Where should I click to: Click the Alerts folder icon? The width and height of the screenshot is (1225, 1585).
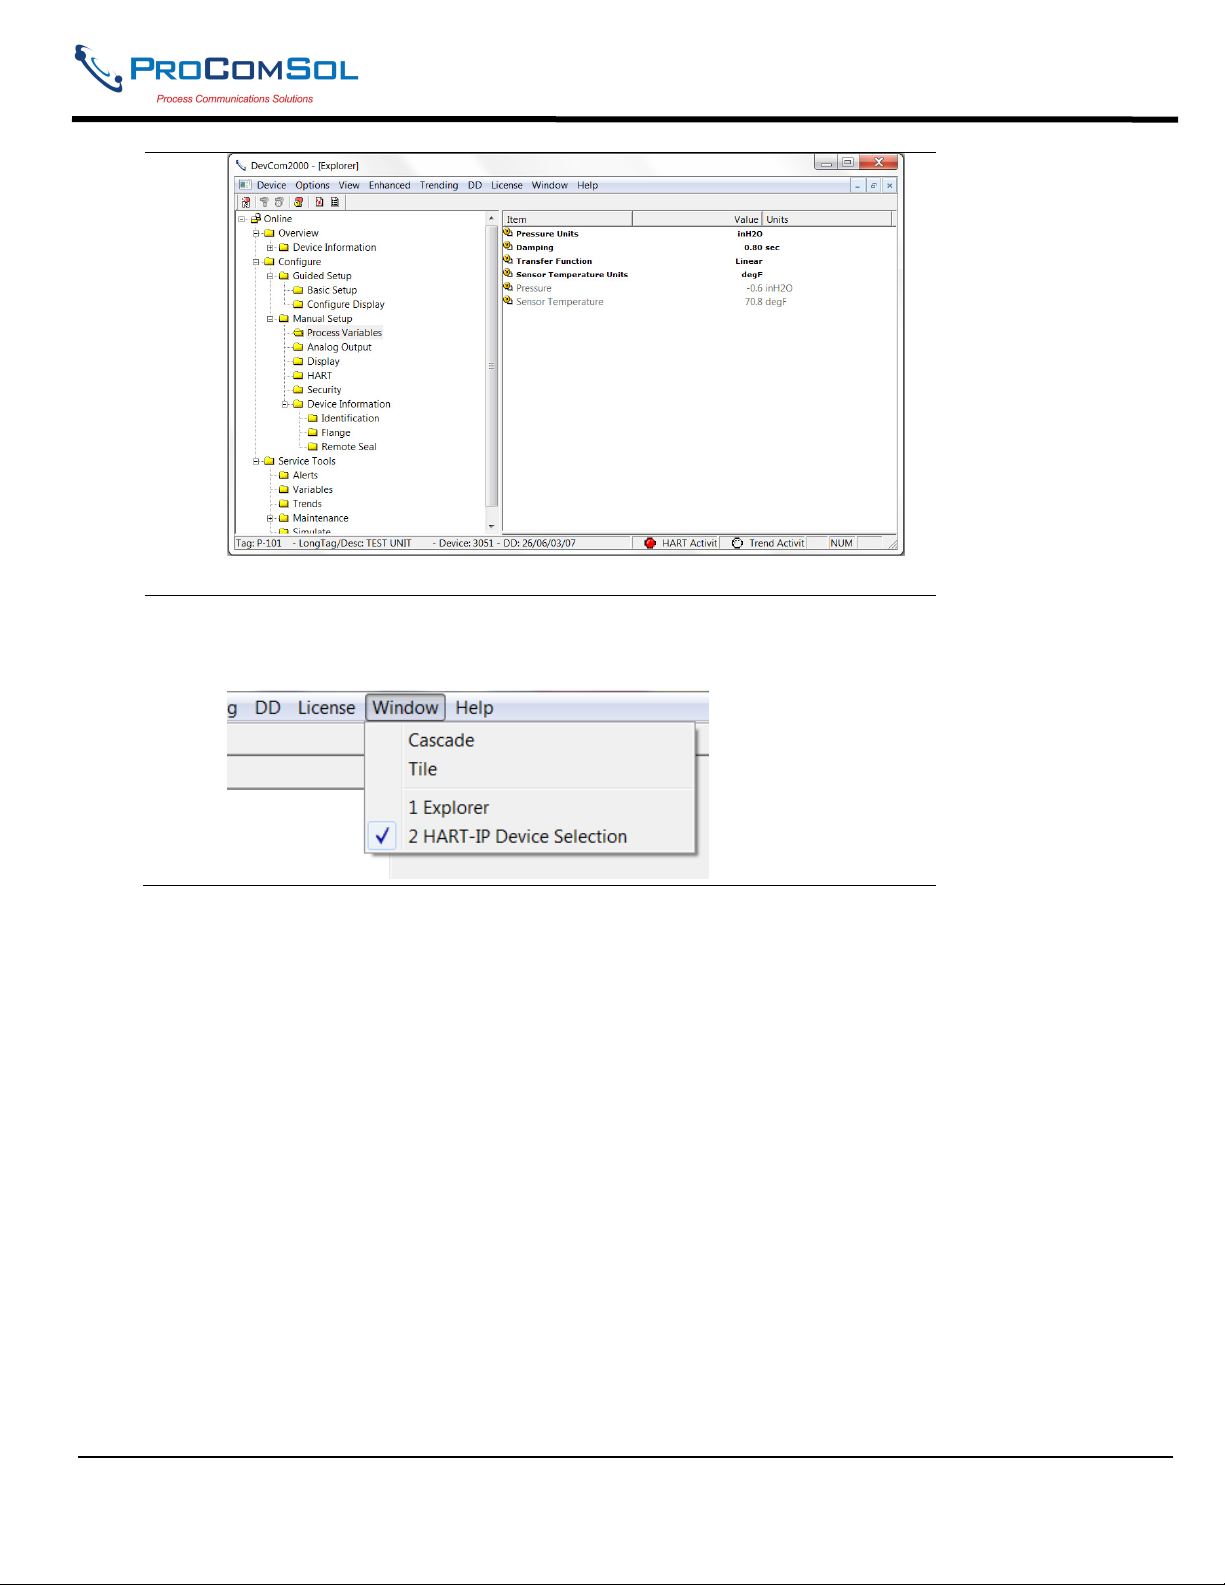[284, 475]
